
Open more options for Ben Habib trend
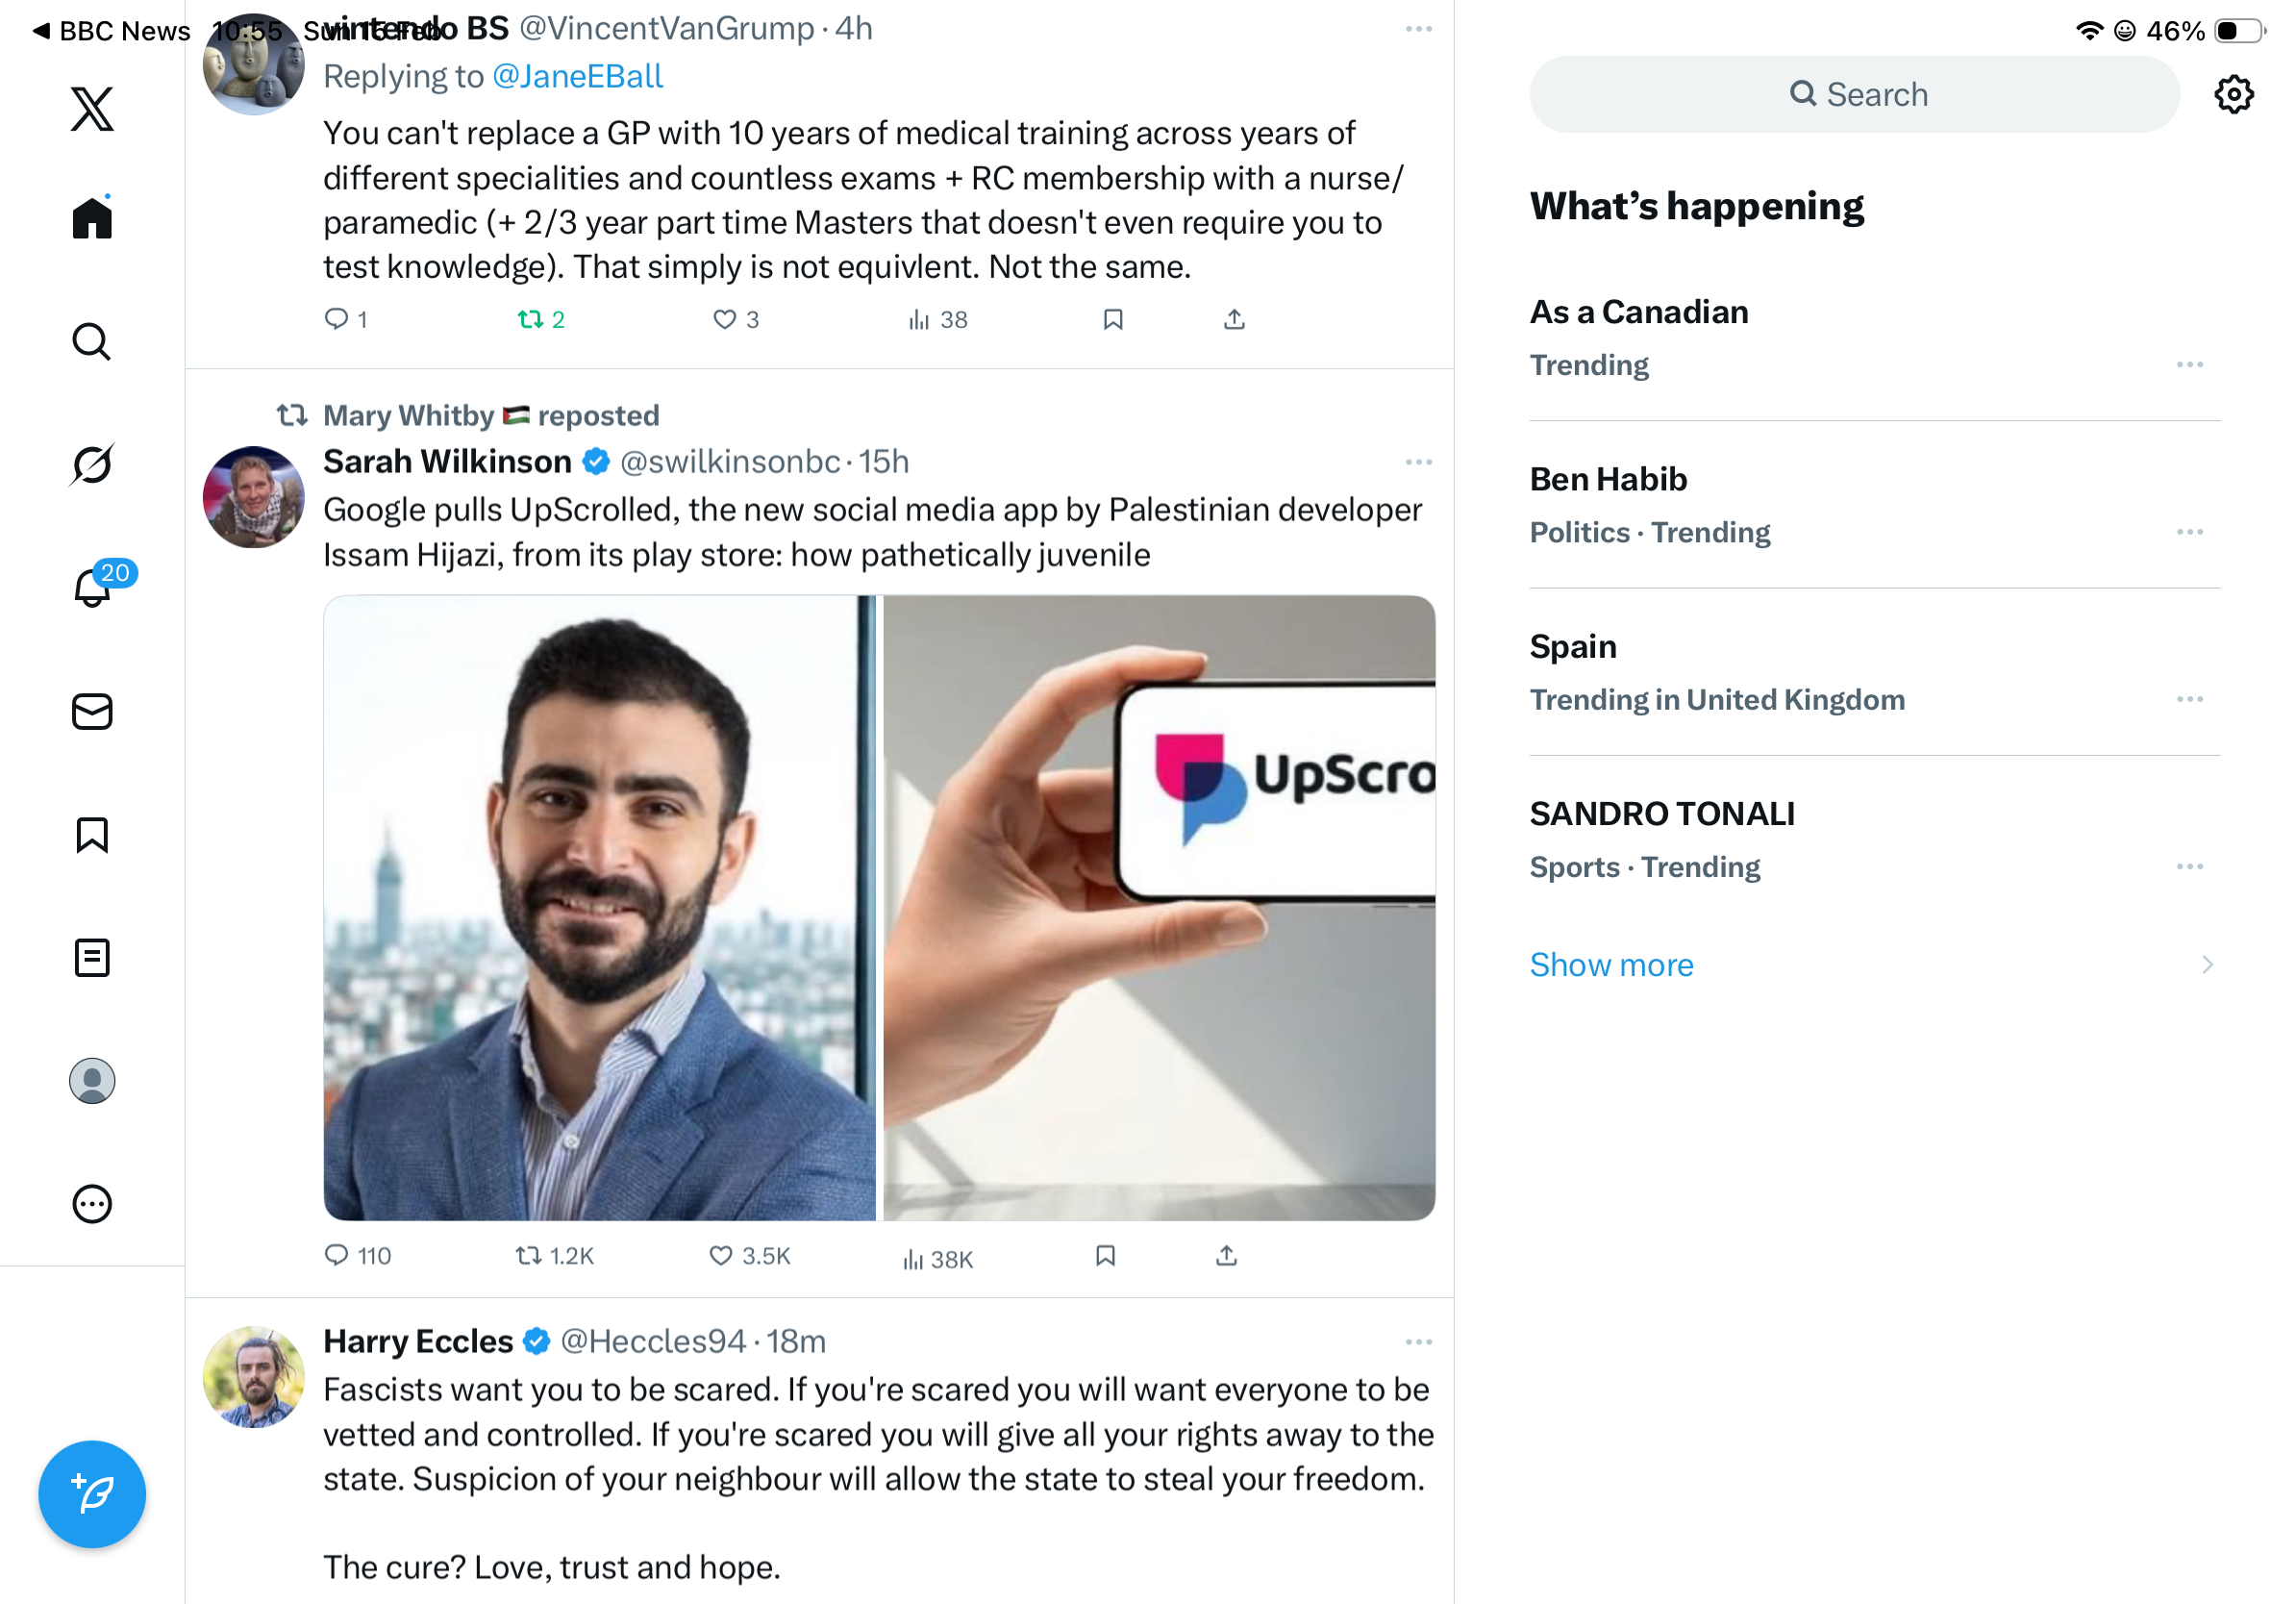pos(2189,532)
